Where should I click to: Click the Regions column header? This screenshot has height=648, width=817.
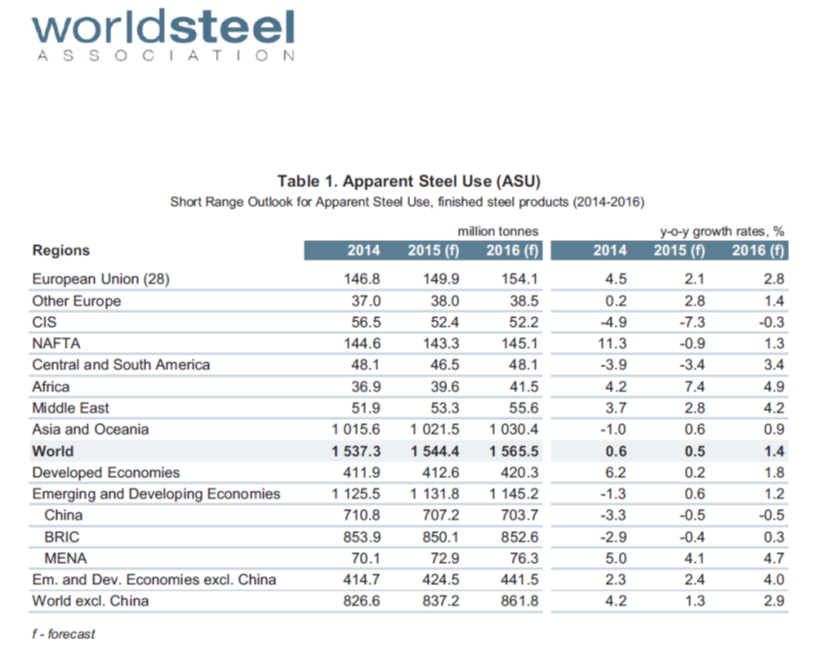point(61,250)
